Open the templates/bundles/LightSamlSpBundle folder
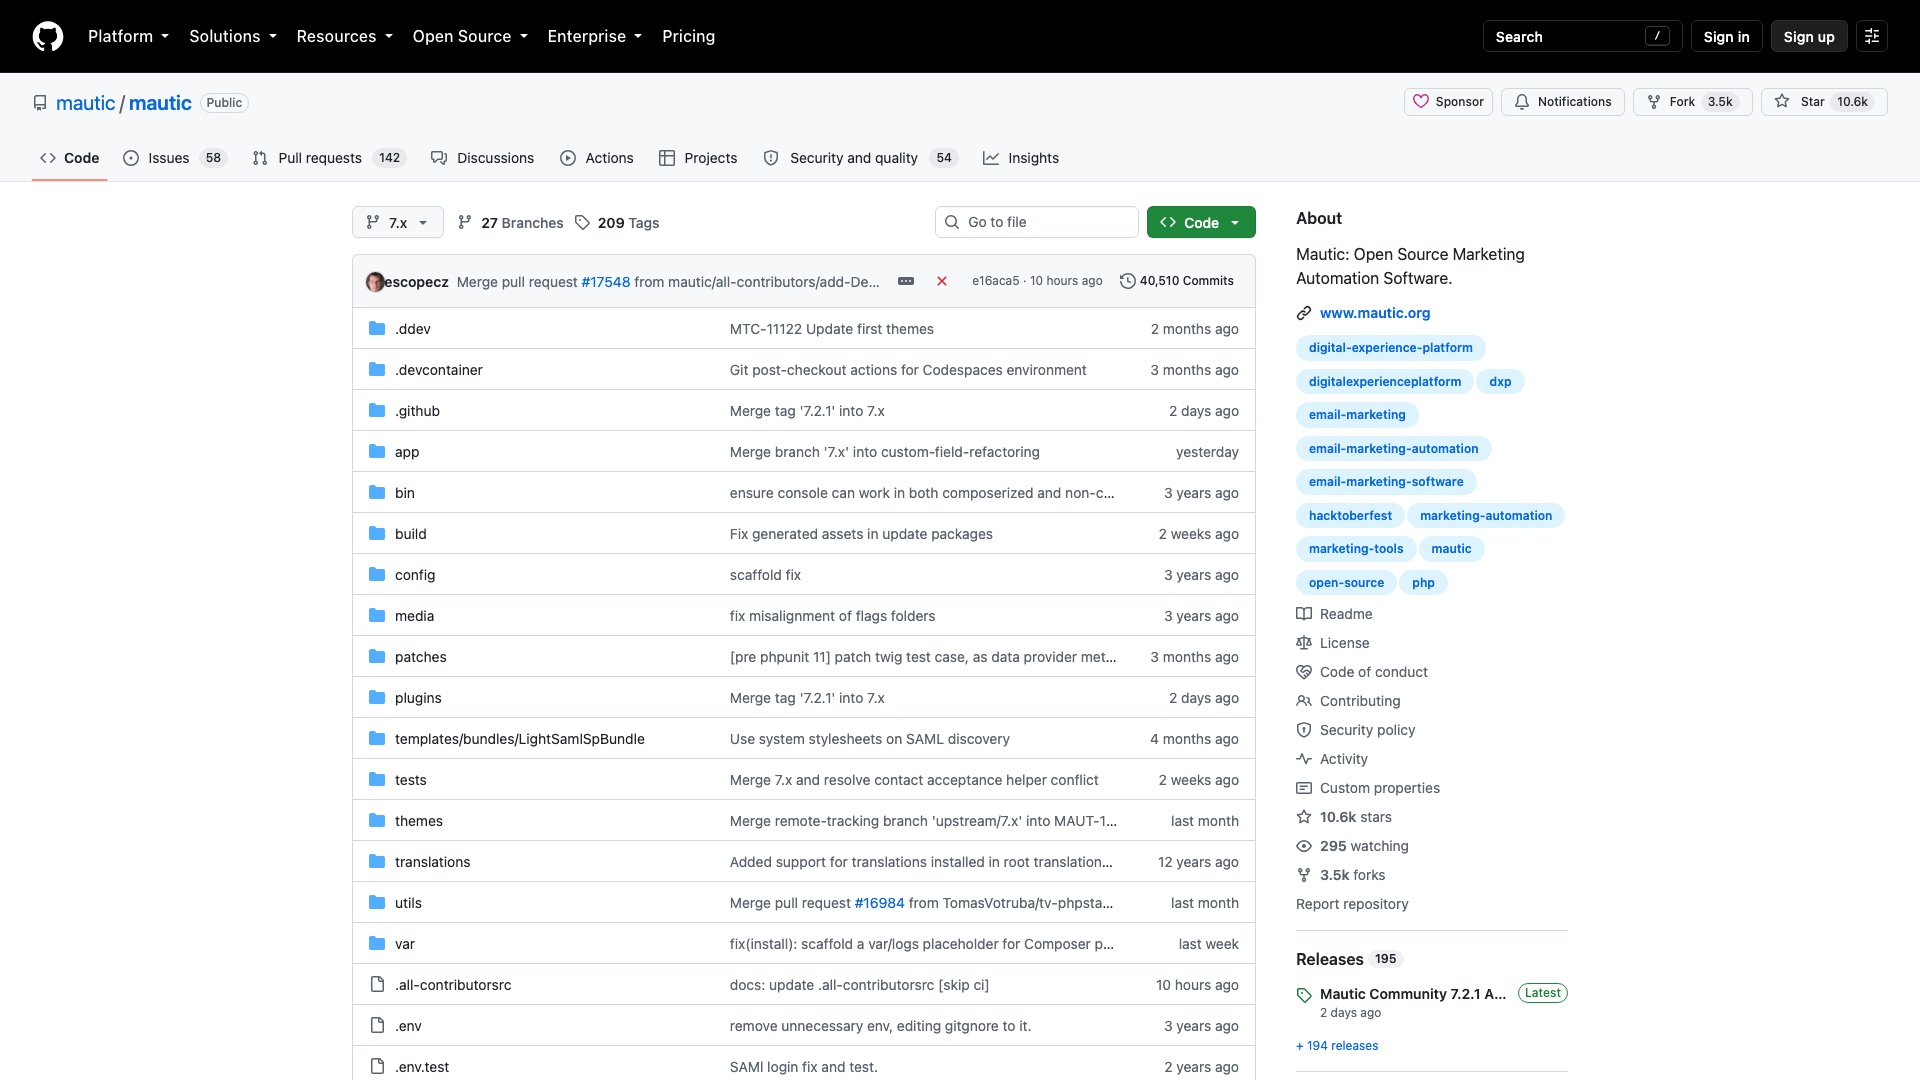 519,739
